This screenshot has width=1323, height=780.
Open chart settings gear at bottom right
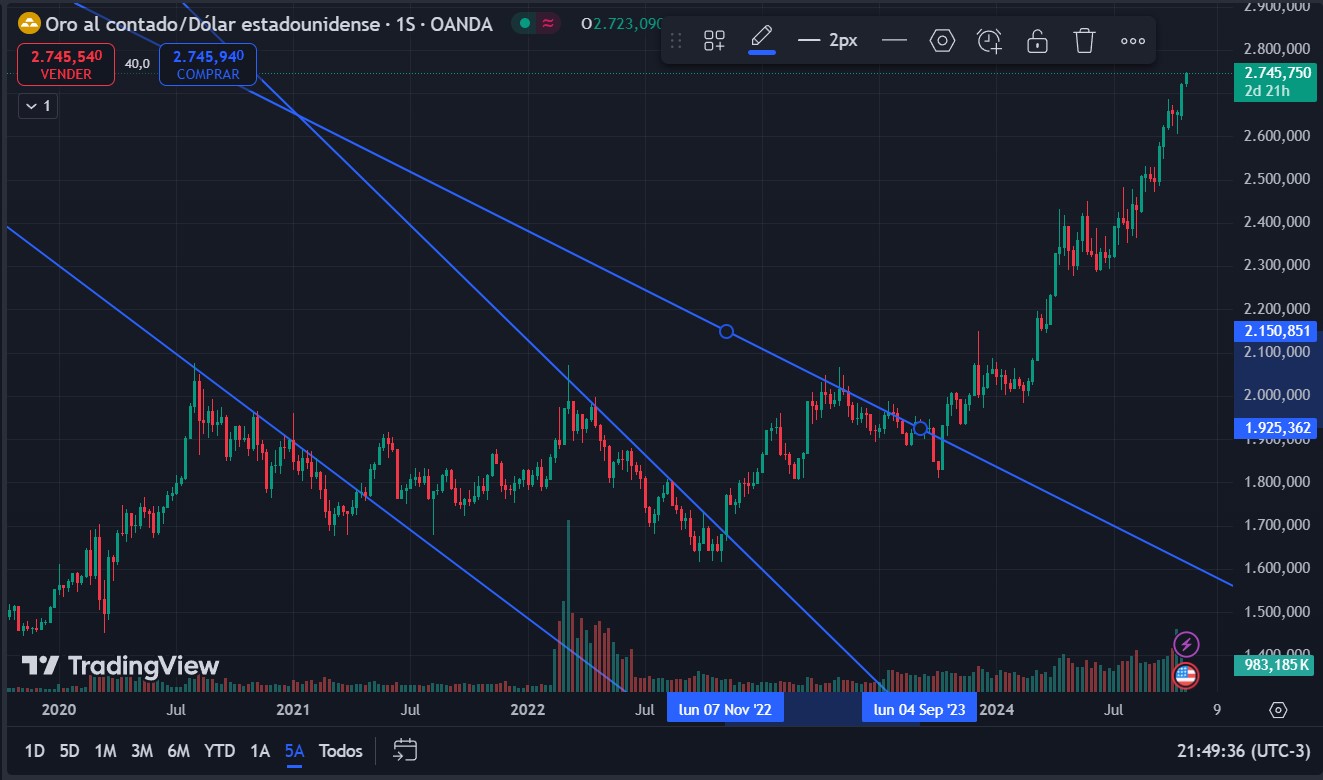coord(1277,710)
